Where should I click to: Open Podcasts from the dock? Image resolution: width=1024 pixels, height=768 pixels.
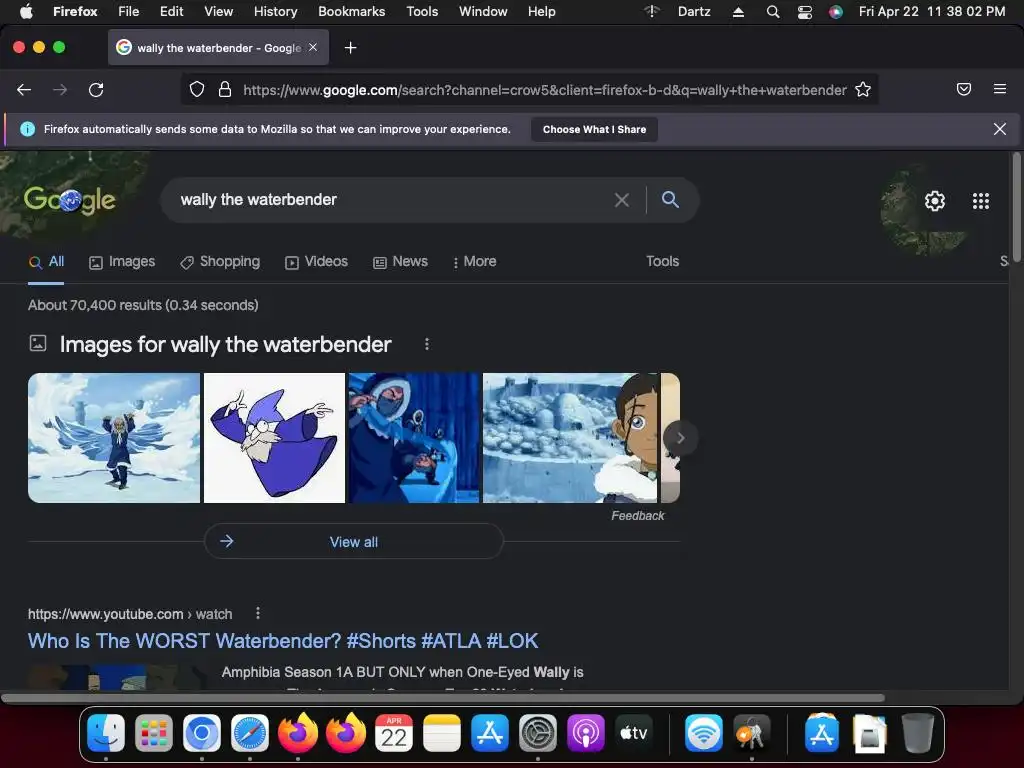click(586, 733)
